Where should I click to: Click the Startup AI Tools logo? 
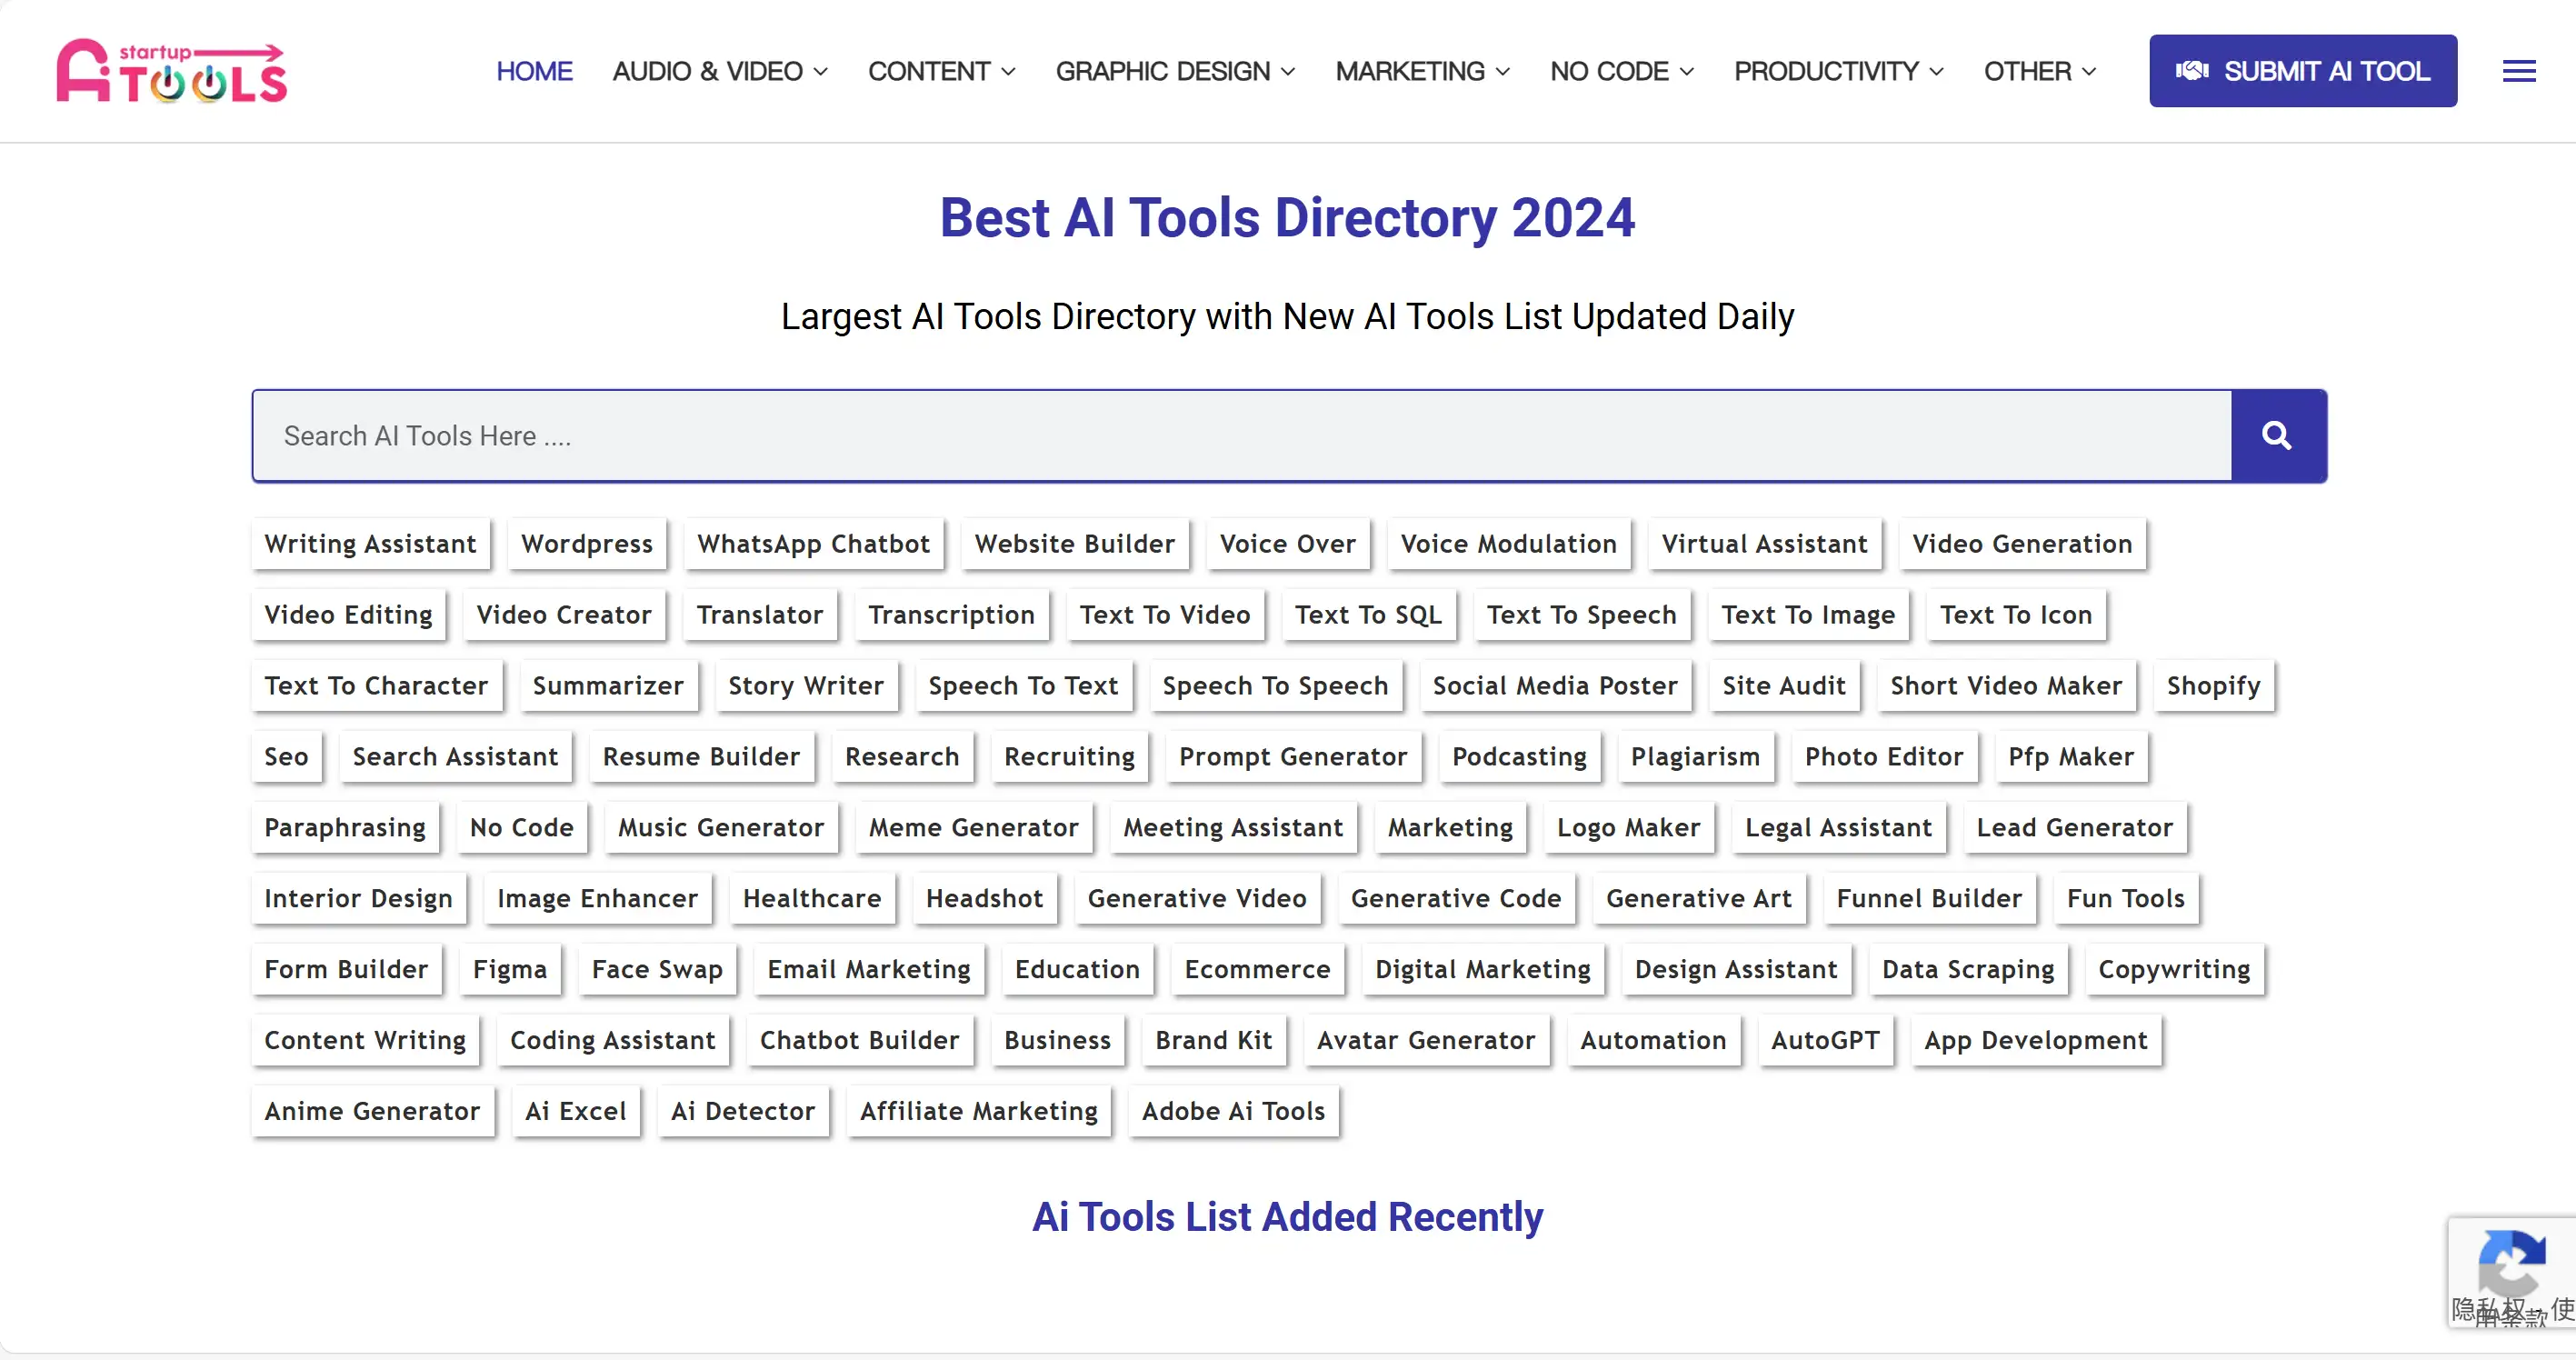pos(172,71)
